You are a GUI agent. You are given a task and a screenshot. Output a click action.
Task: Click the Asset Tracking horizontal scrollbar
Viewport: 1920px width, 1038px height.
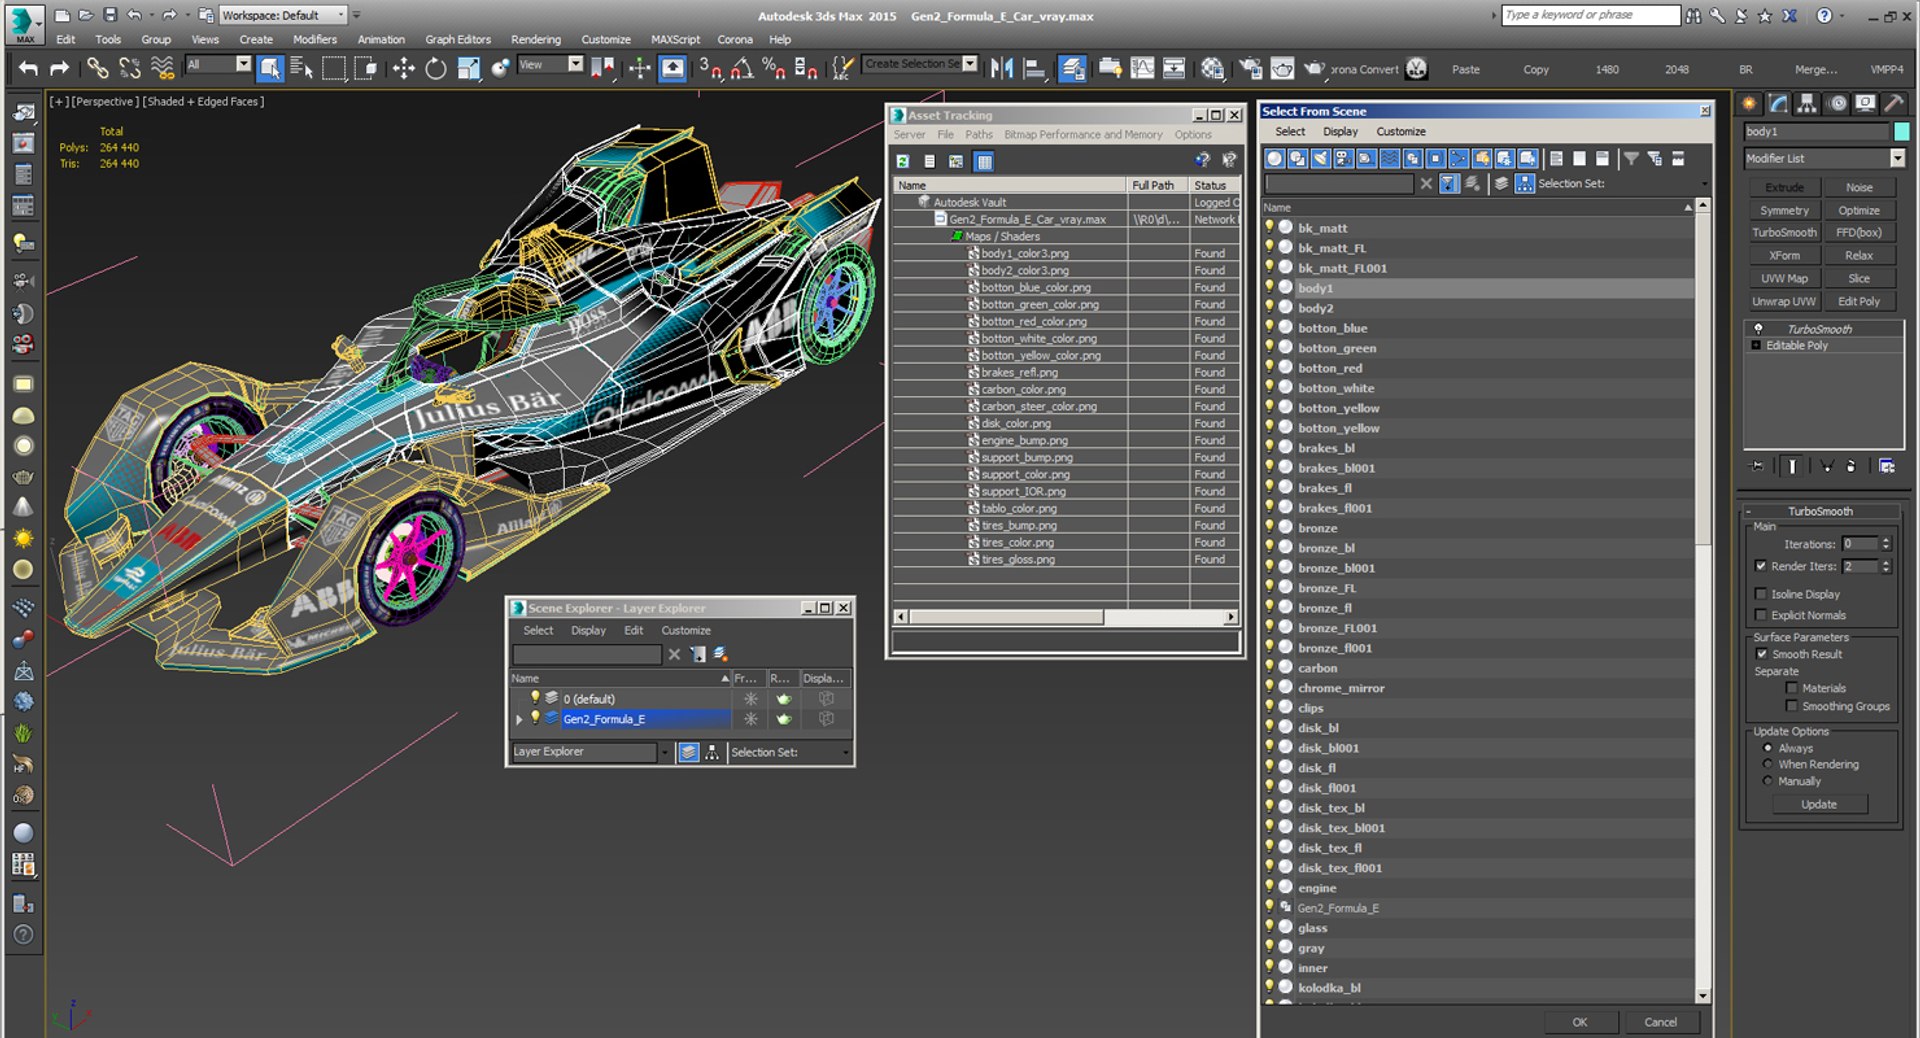[1065, 617]
